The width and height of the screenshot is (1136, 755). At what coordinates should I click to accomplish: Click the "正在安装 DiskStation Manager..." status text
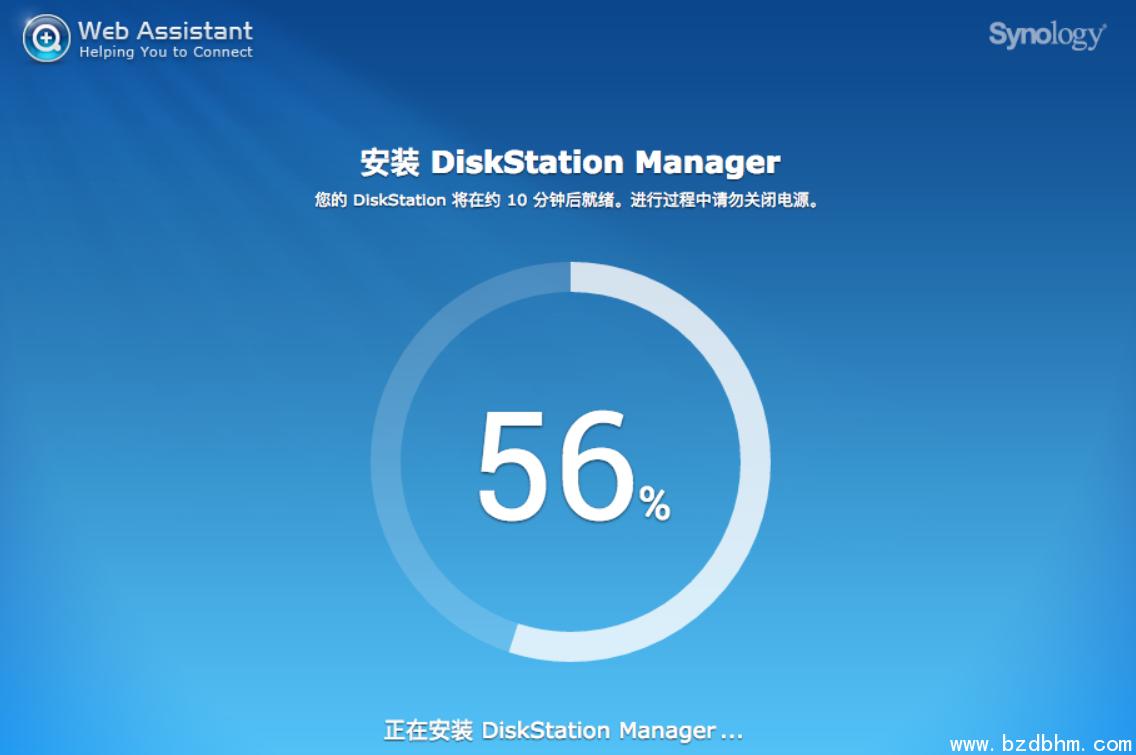564,730
